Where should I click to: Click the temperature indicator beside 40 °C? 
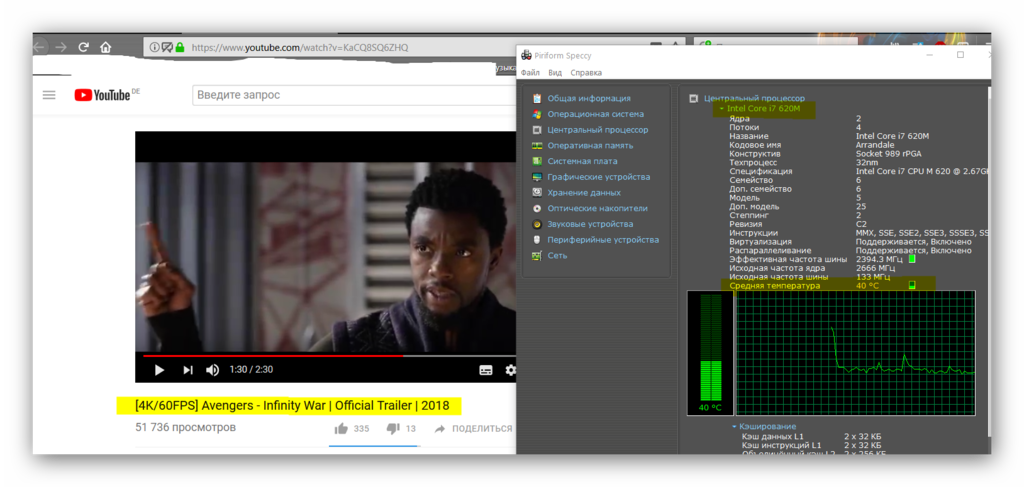[912, 285]
